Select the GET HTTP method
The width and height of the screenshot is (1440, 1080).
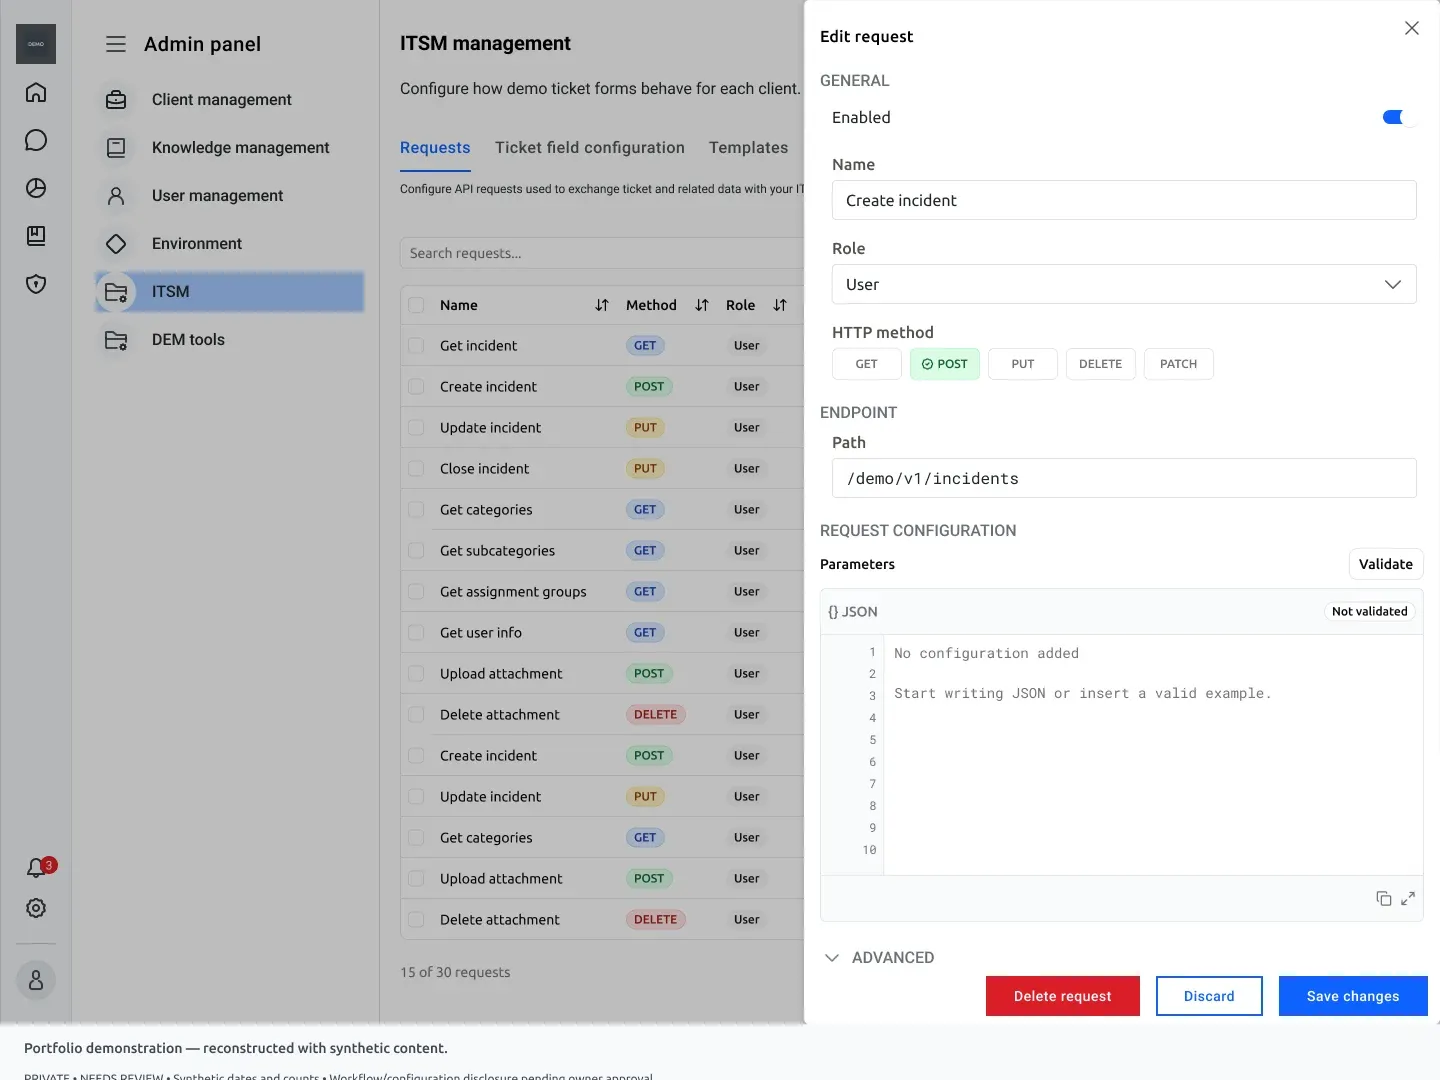tap(867, 364)
